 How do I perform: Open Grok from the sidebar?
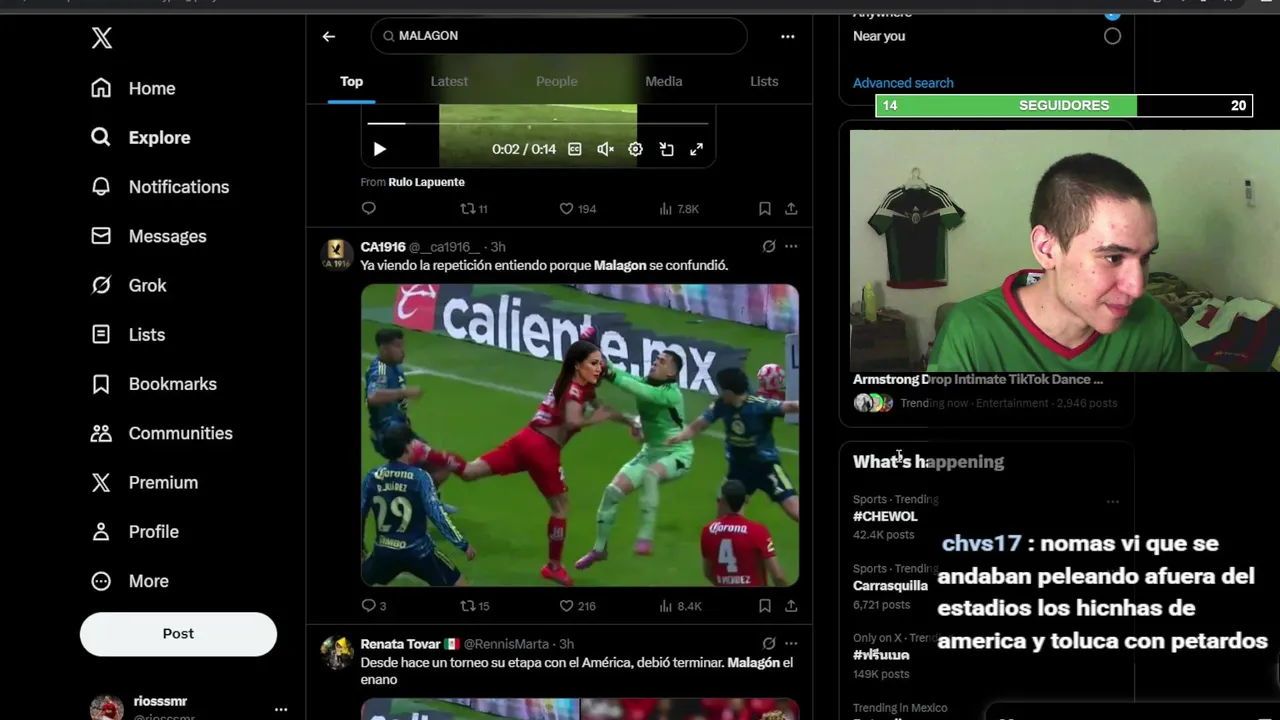tap(128, 285)
